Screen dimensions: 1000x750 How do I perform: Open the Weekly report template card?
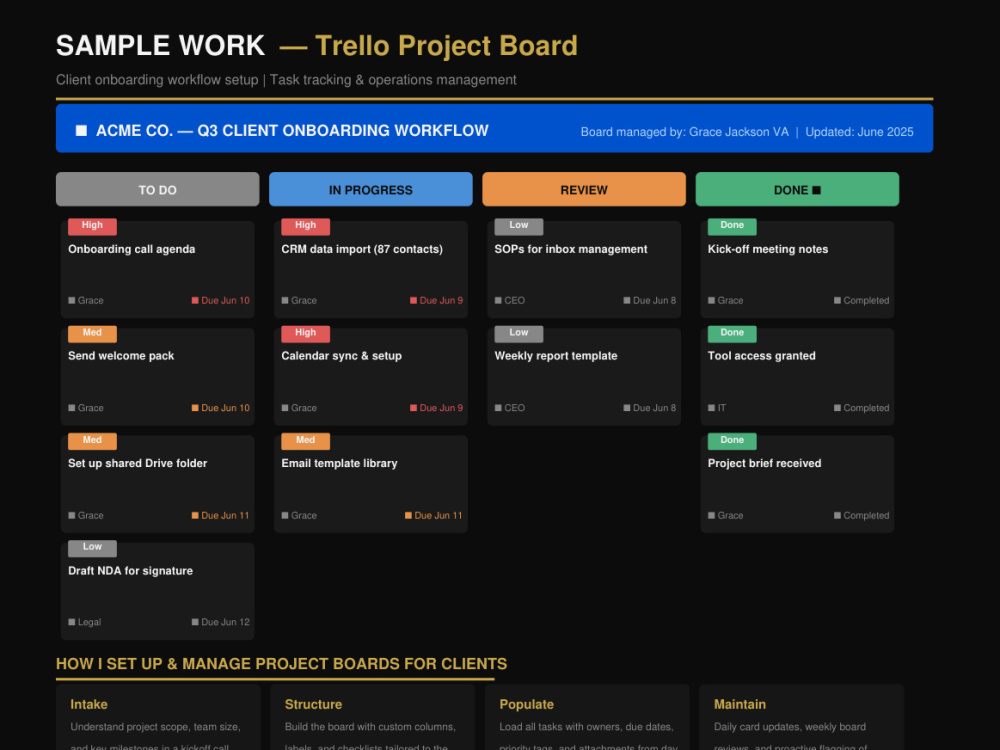[584, 376]
